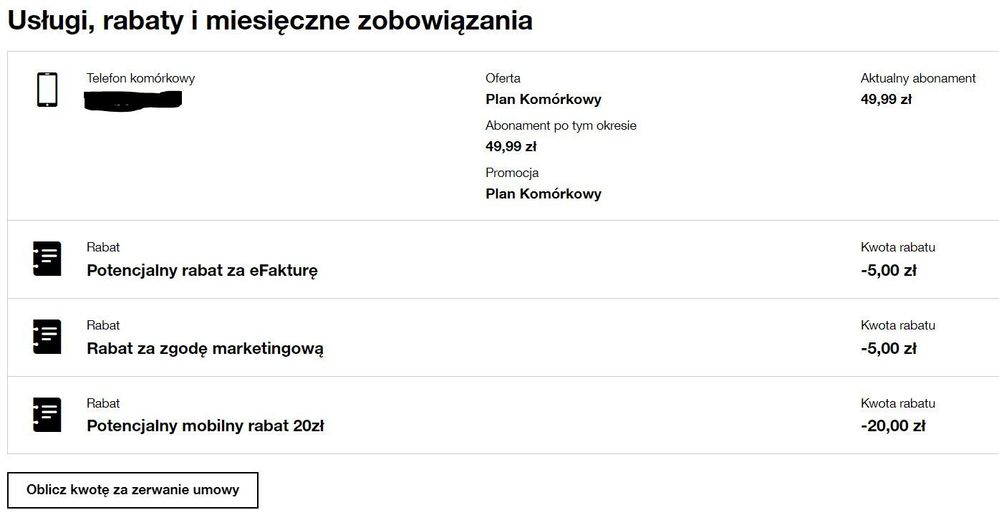
Task: Click Plan Komórkowy under Oferta
Action: pos(543,99)
